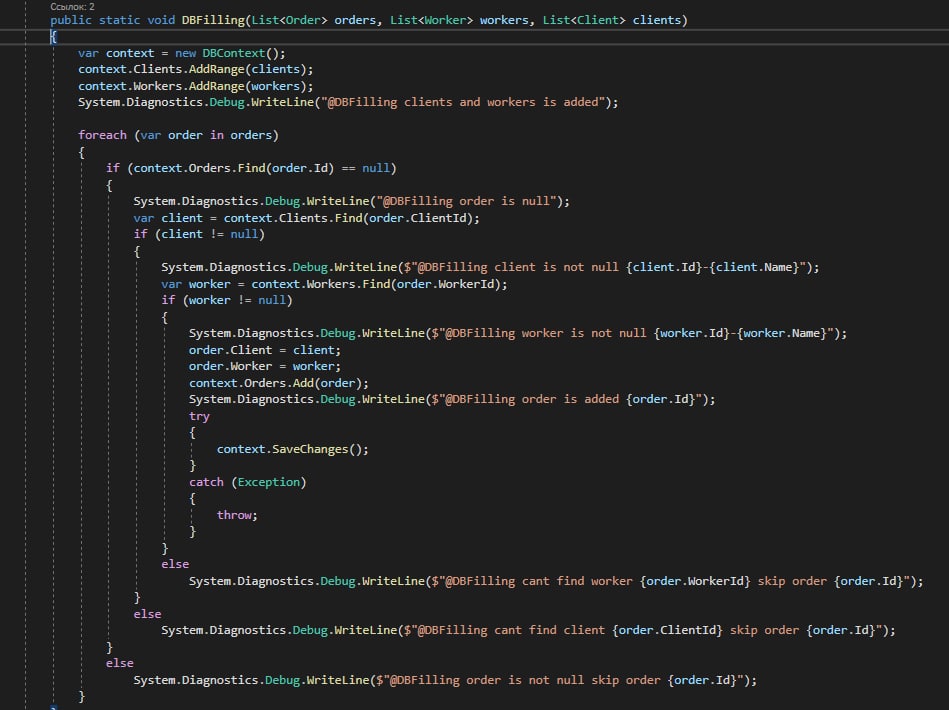Click 'order.Worker = worker;' assignment

[x=264, y=366]
